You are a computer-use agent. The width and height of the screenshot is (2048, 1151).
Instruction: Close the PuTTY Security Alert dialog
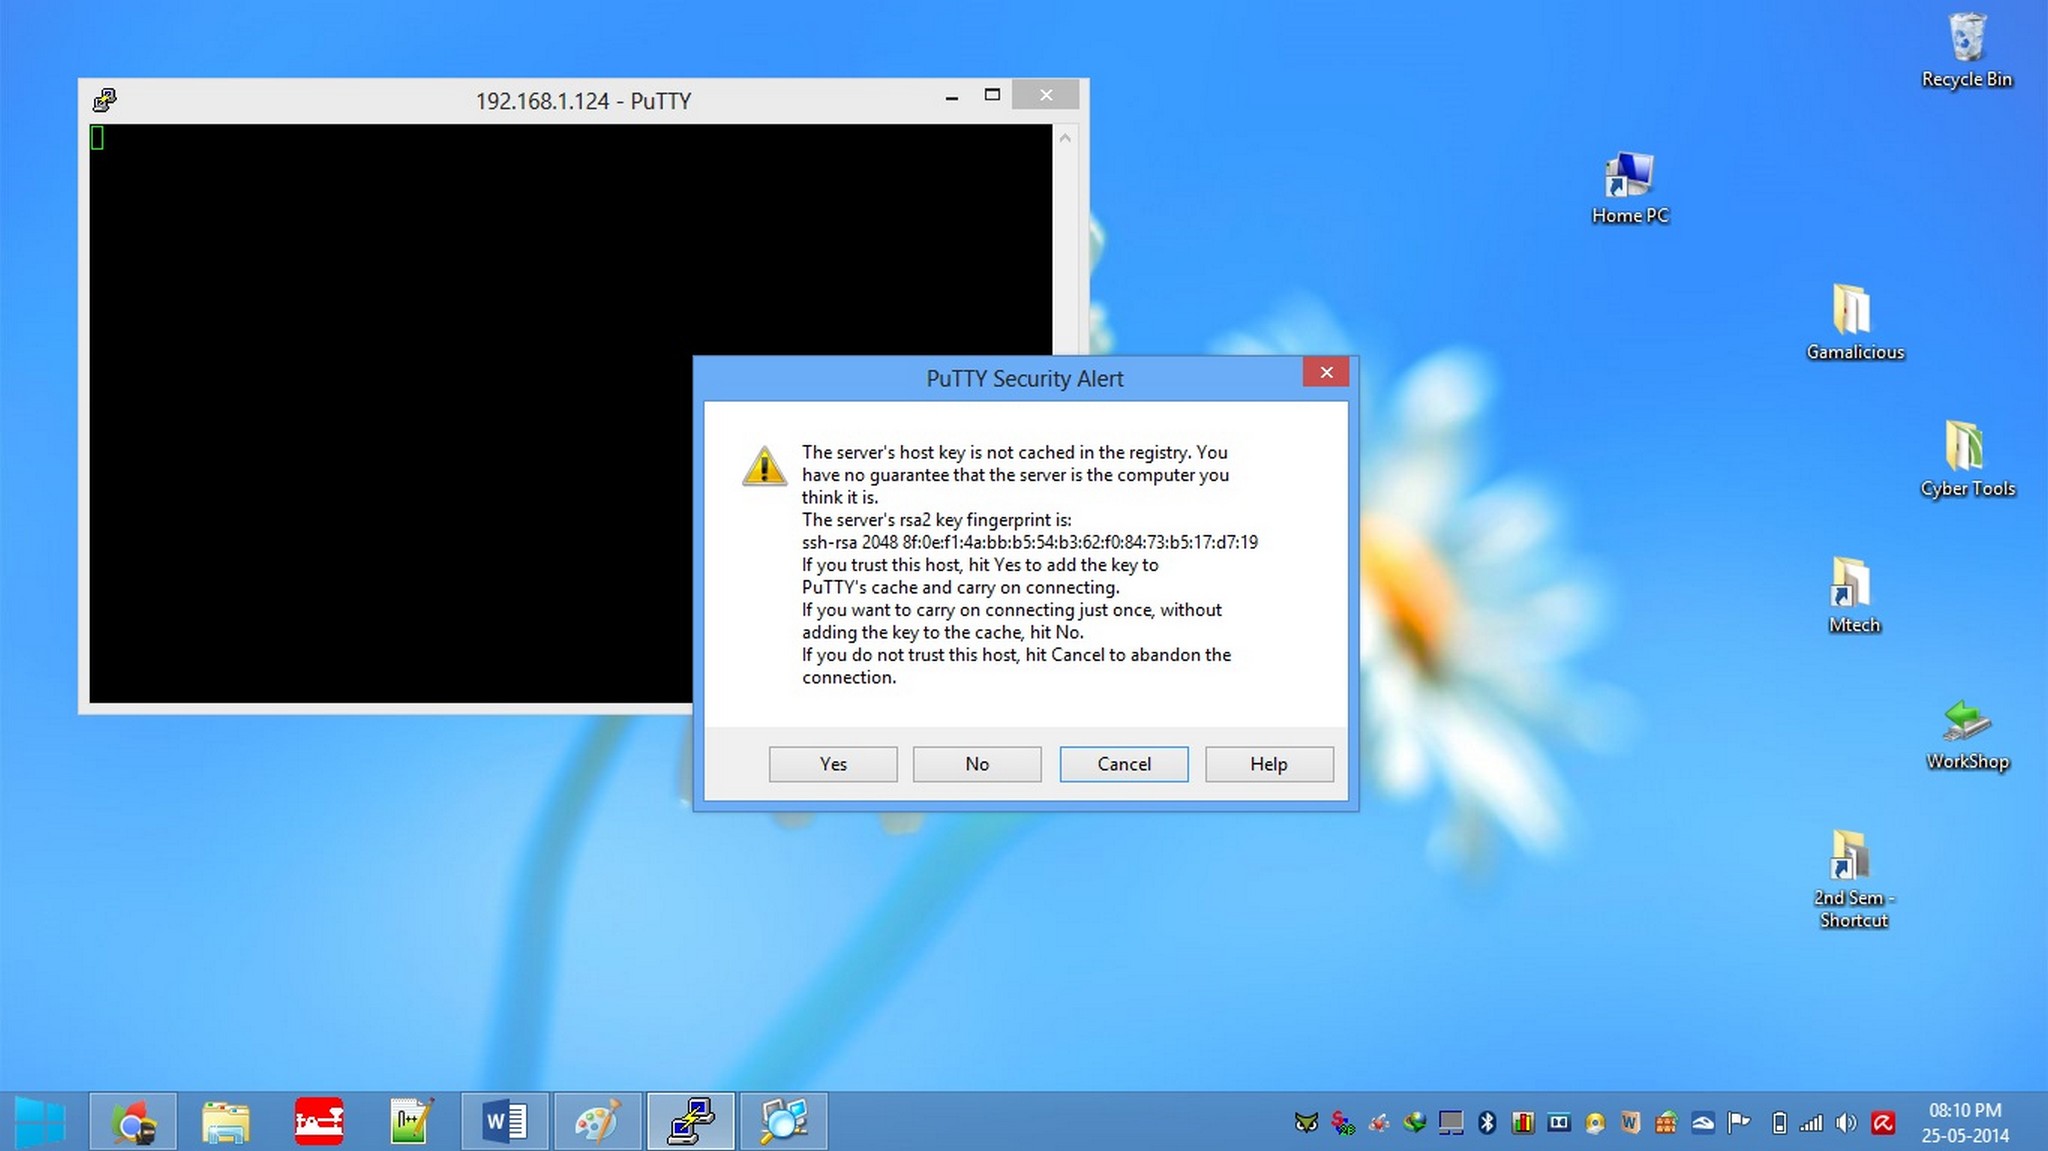tap(1326, 372)
